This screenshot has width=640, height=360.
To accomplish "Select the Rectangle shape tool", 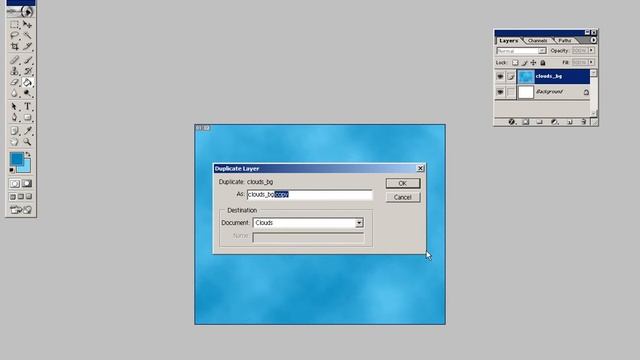I will pos(27,118).
